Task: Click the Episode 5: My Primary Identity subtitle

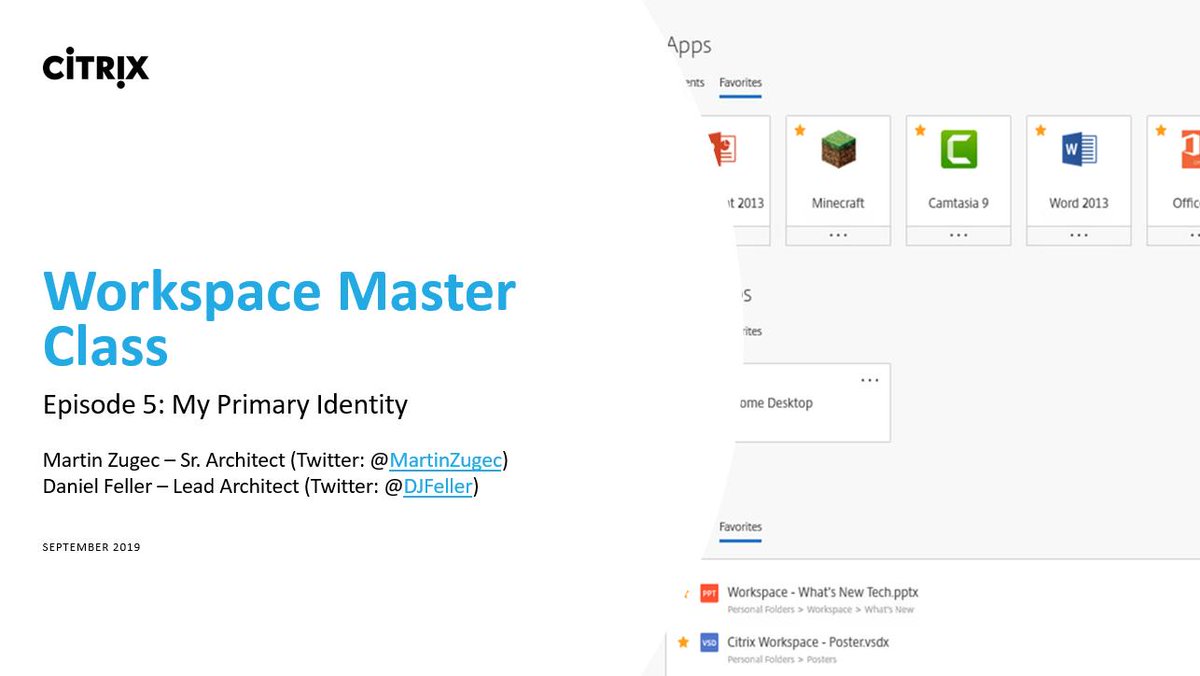Action: [225, 404]
